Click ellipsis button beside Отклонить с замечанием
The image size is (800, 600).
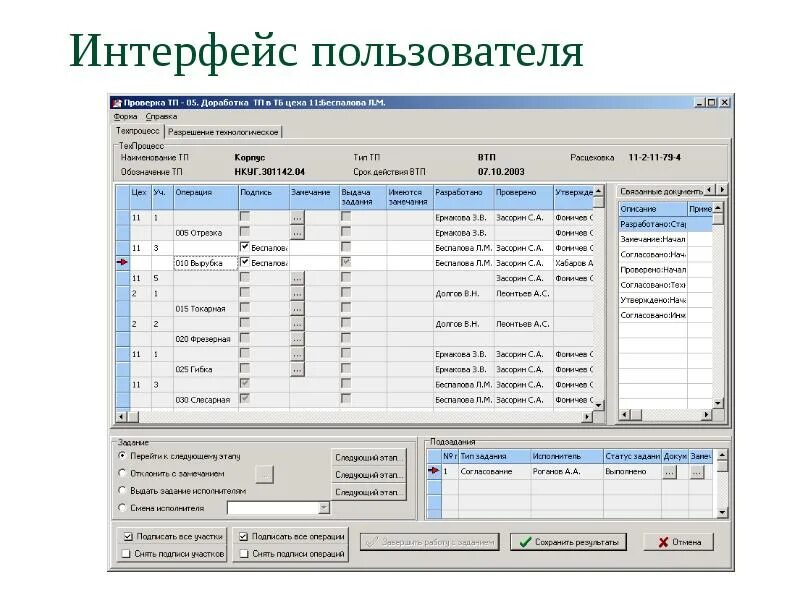click(264, 474)
